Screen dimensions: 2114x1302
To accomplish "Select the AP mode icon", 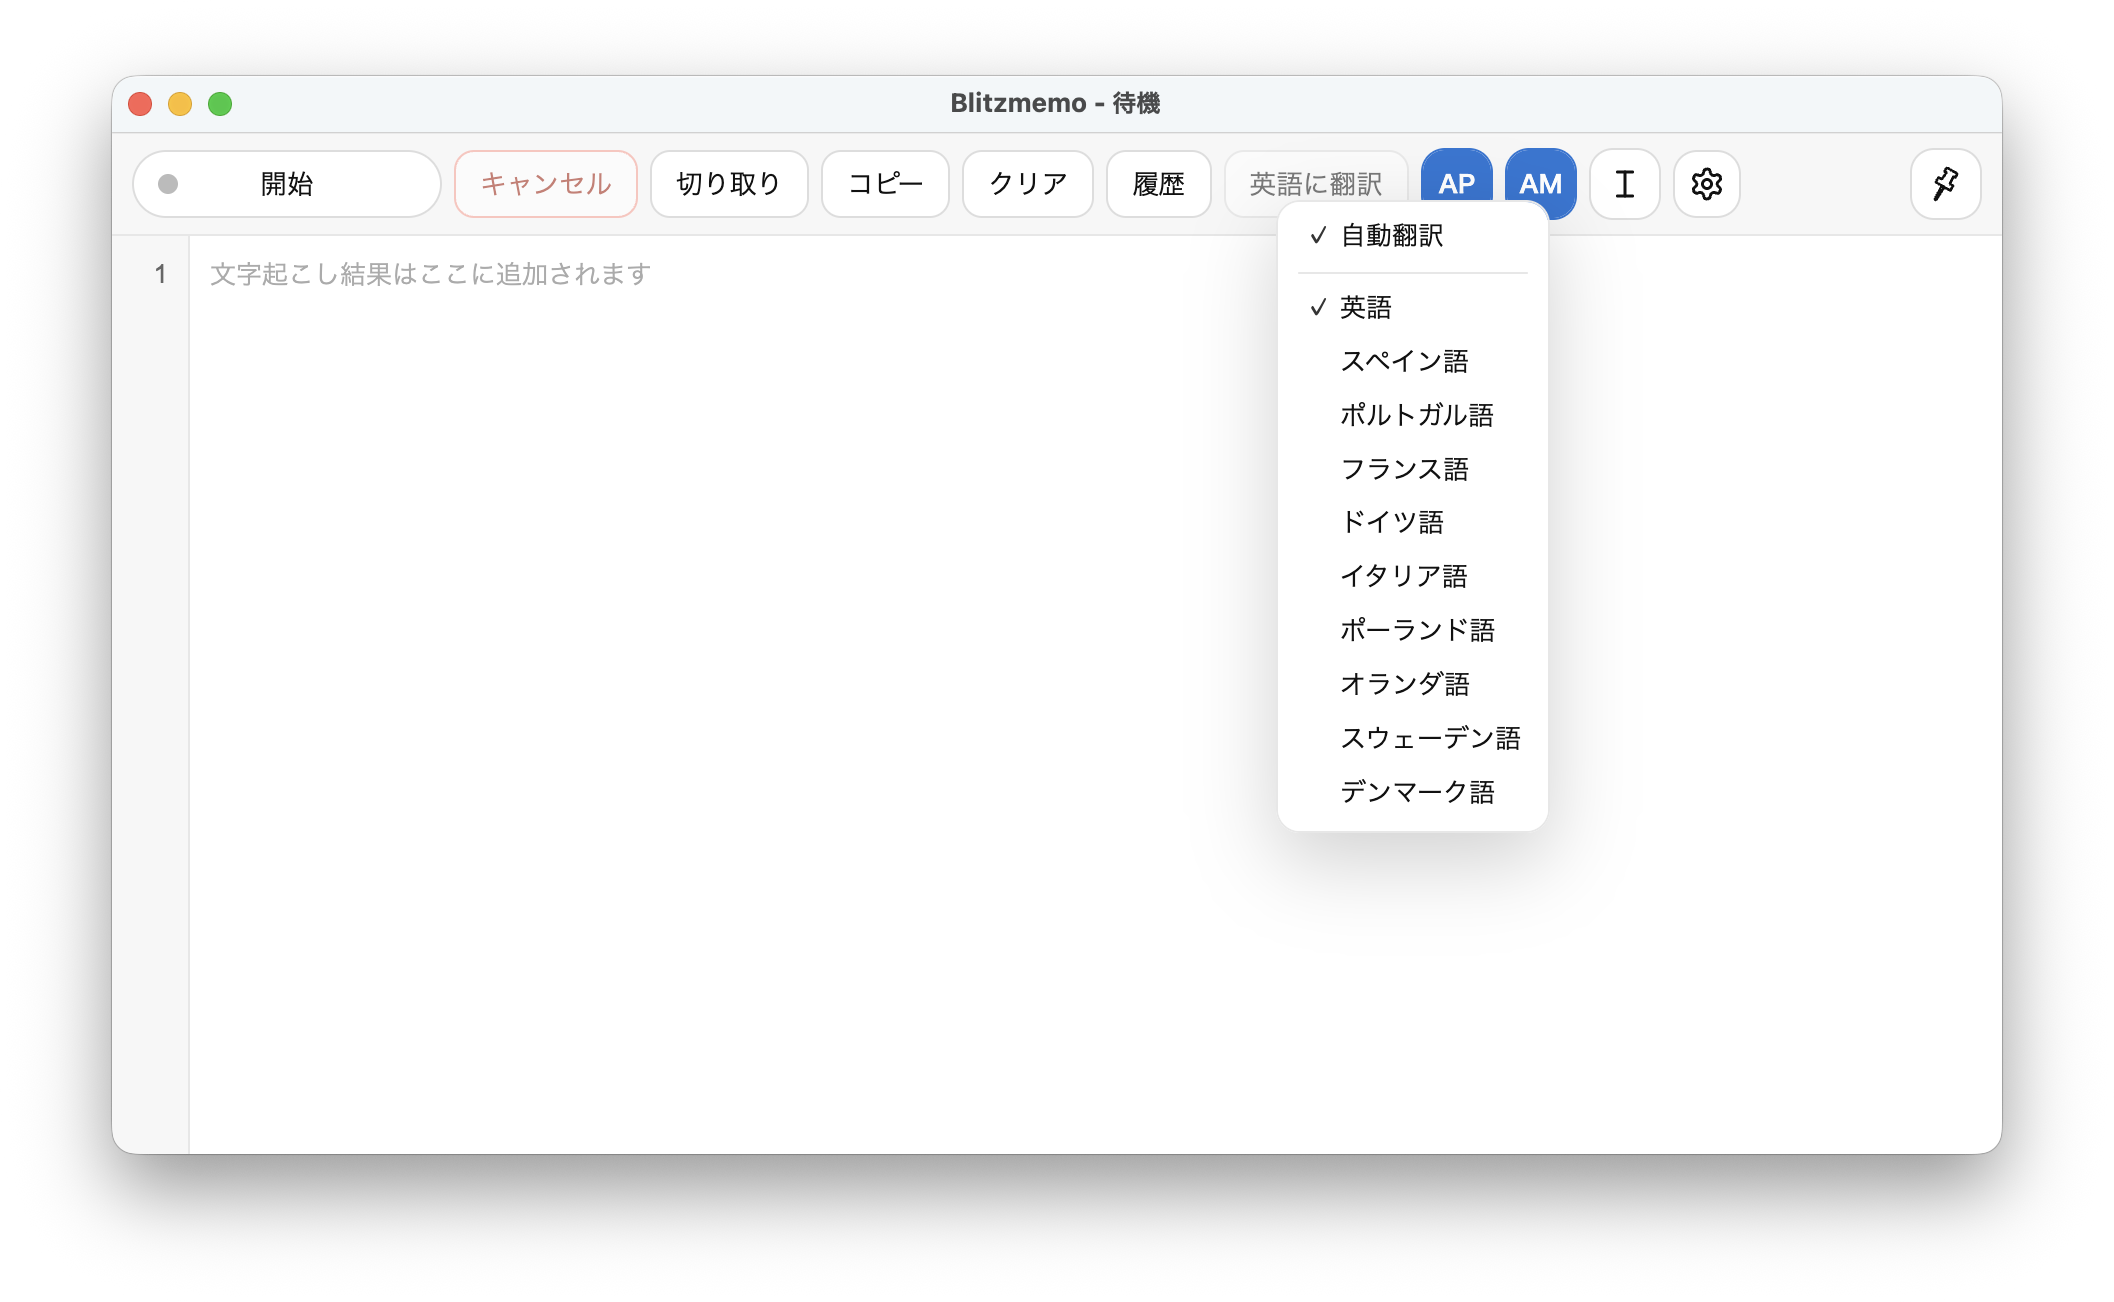I will [1456, 183].
